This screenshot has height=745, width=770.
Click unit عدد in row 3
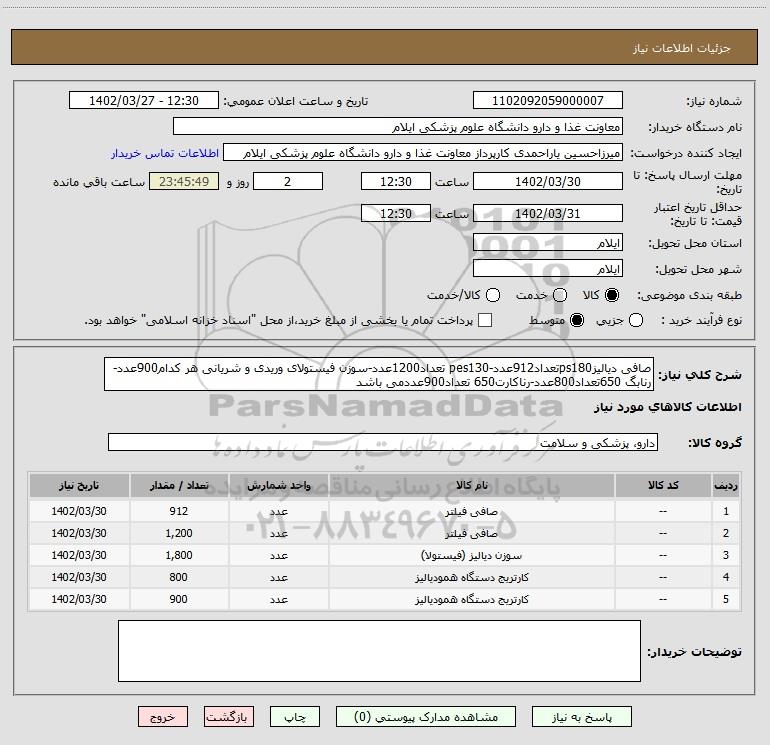click(278, 555)
